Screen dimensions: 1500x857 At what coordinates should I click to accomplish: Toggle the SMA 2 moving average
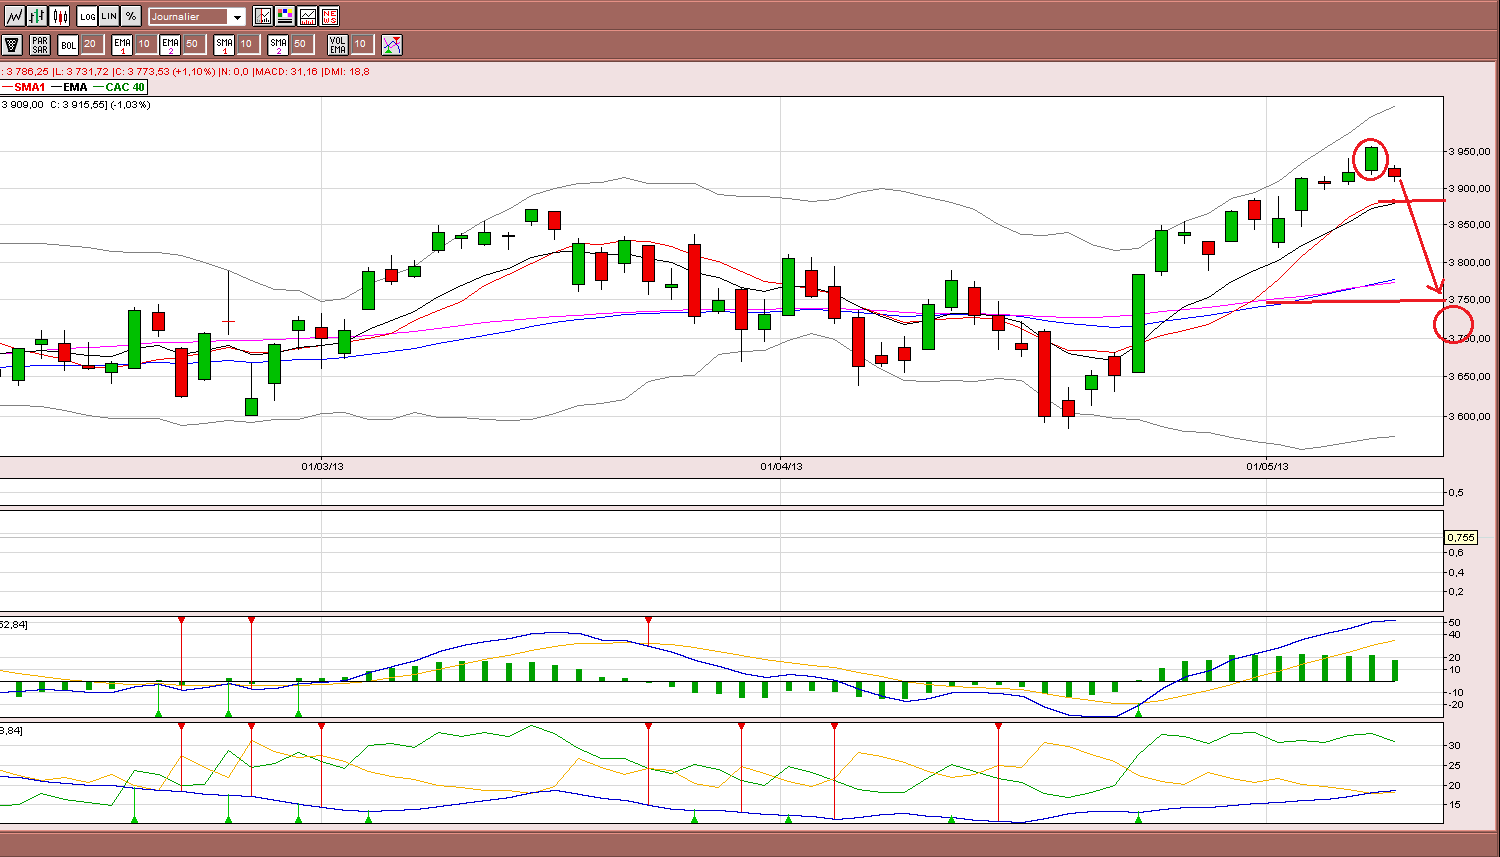pos(278,44)
